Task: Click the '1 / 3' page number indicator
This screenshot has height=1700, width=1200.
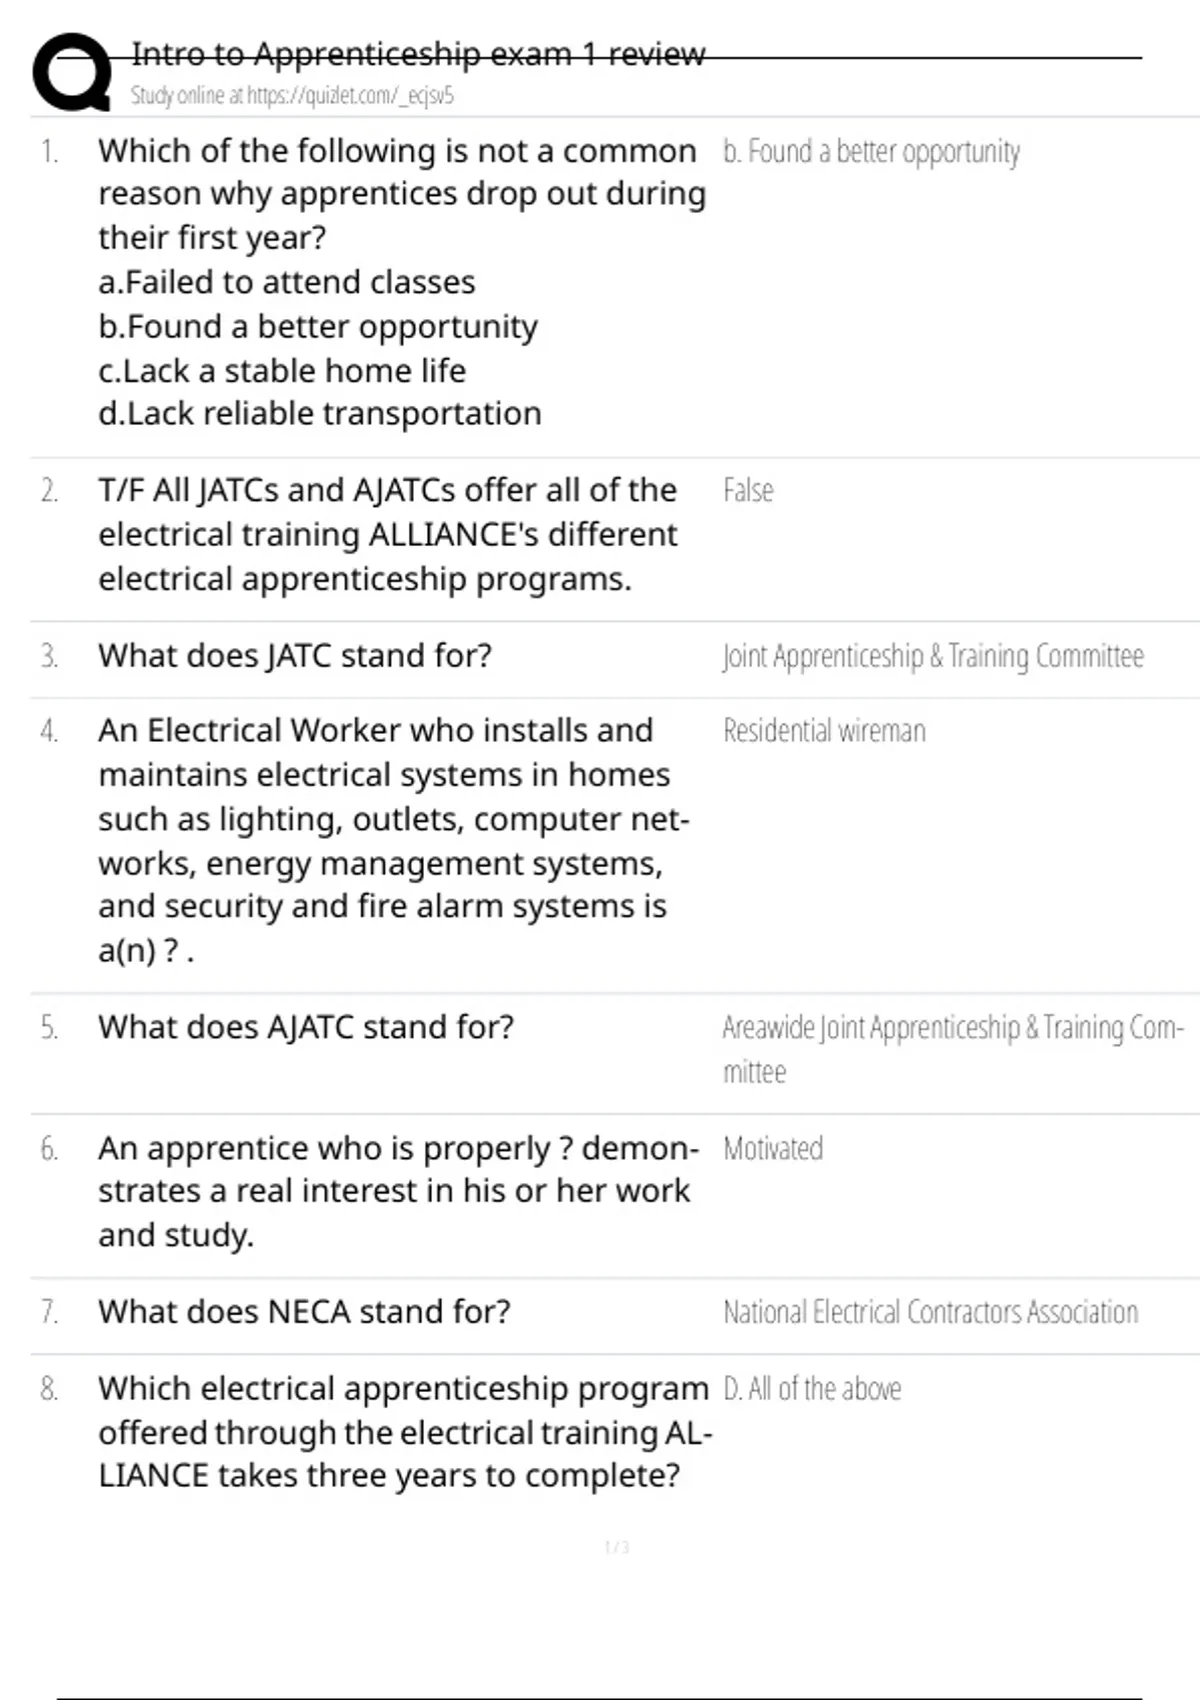Action: coord(617,1548)
